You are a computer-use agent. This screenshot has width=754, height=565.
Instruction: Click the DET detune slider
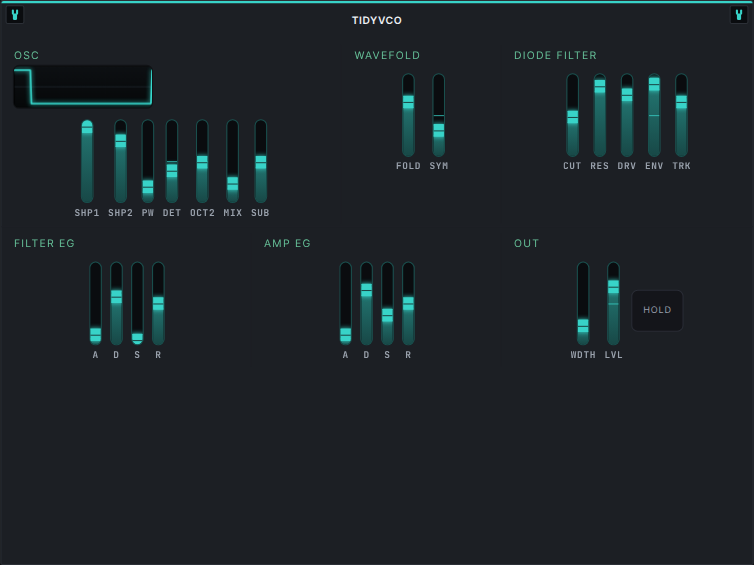172,161
